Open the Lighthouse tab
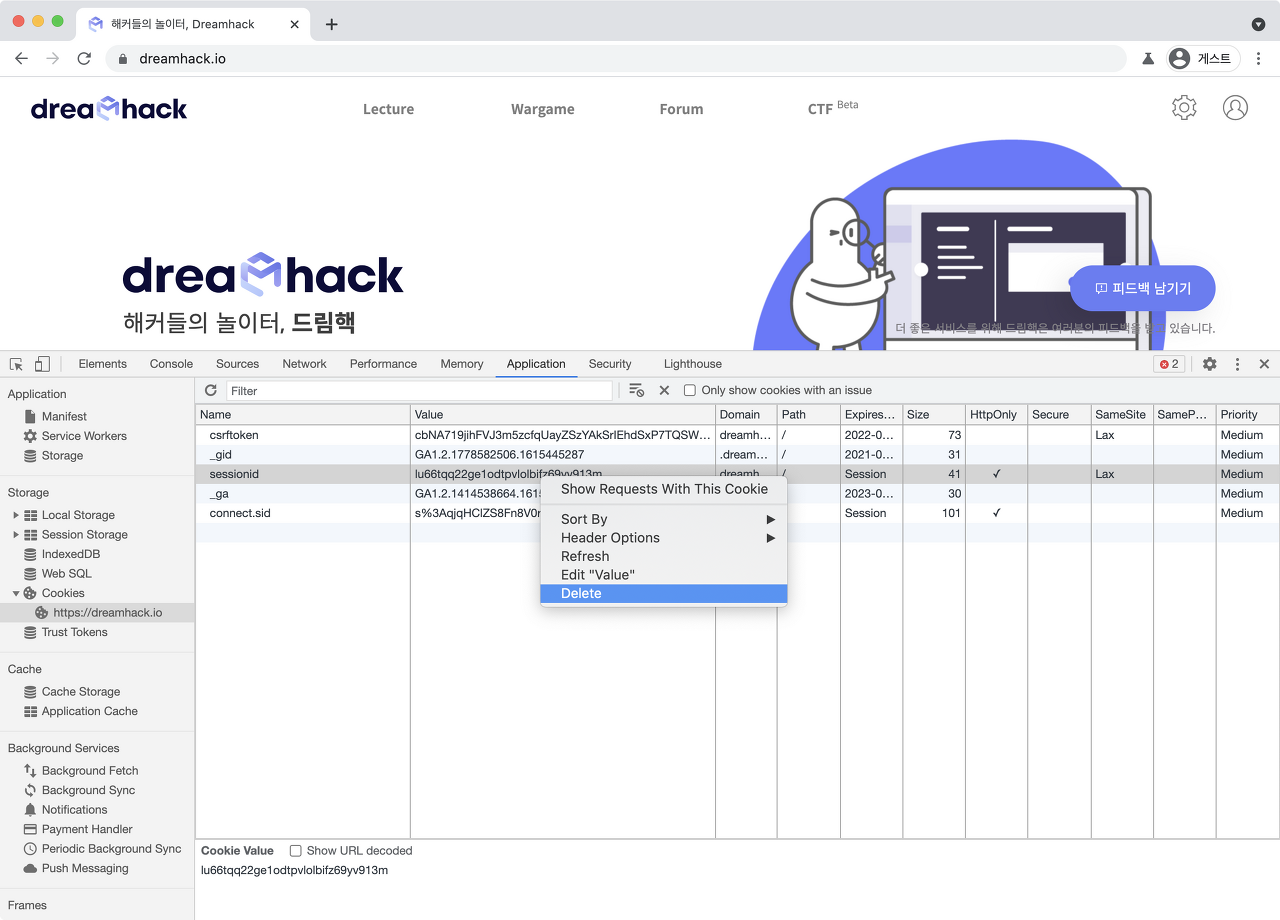This screenshot has height=920, width=1280. 692,364
